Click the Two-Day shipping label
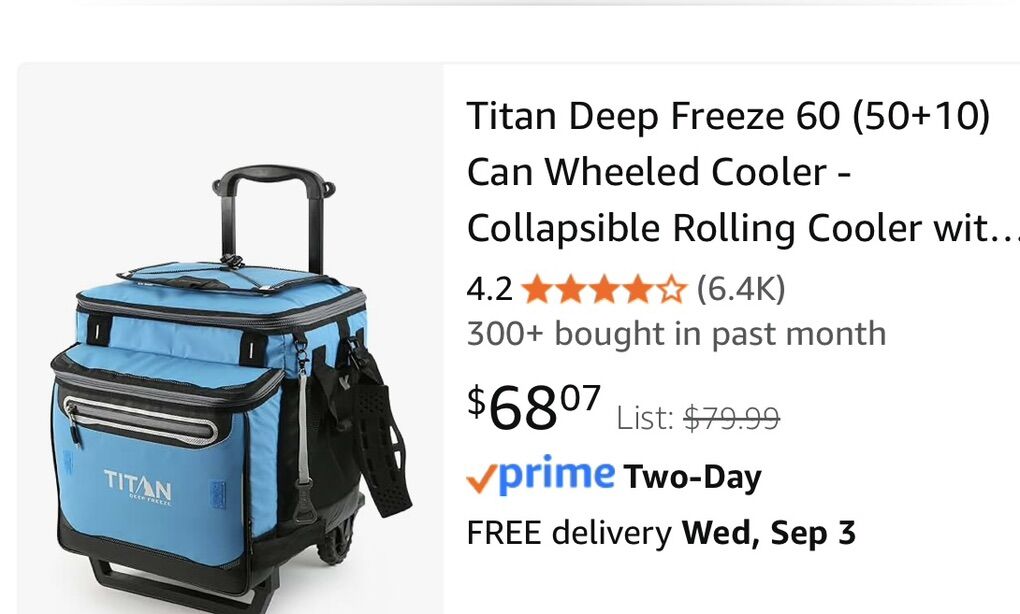The image size is (1020, 614). point(692,477)
